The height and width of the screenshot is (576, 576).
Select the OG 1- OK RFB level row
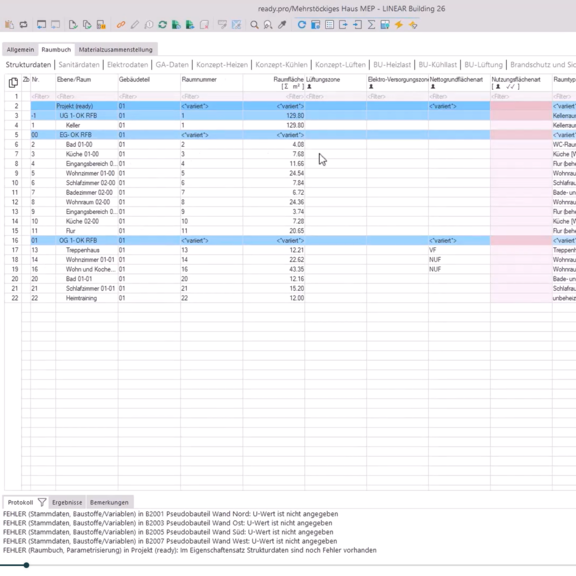[x=78, y=241]
